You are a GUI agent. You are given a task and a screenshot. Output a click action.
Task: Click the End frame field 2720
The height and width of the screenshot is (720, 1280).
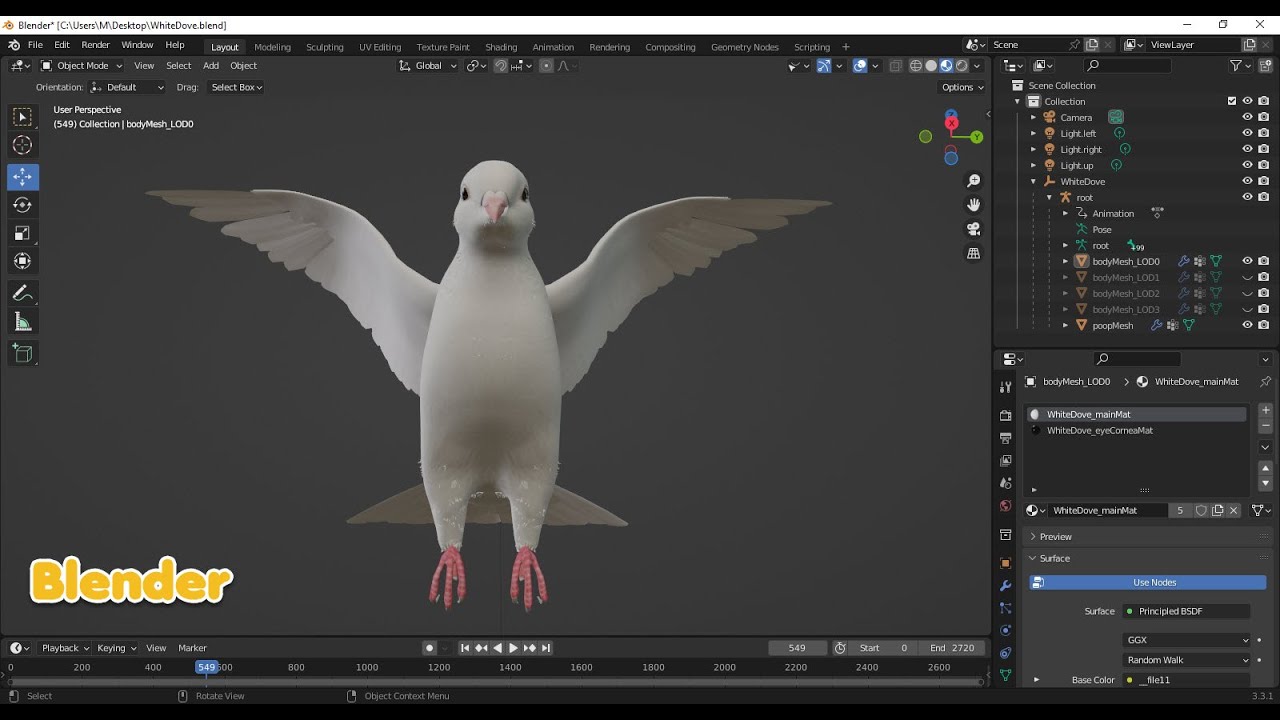pos(950,648)
